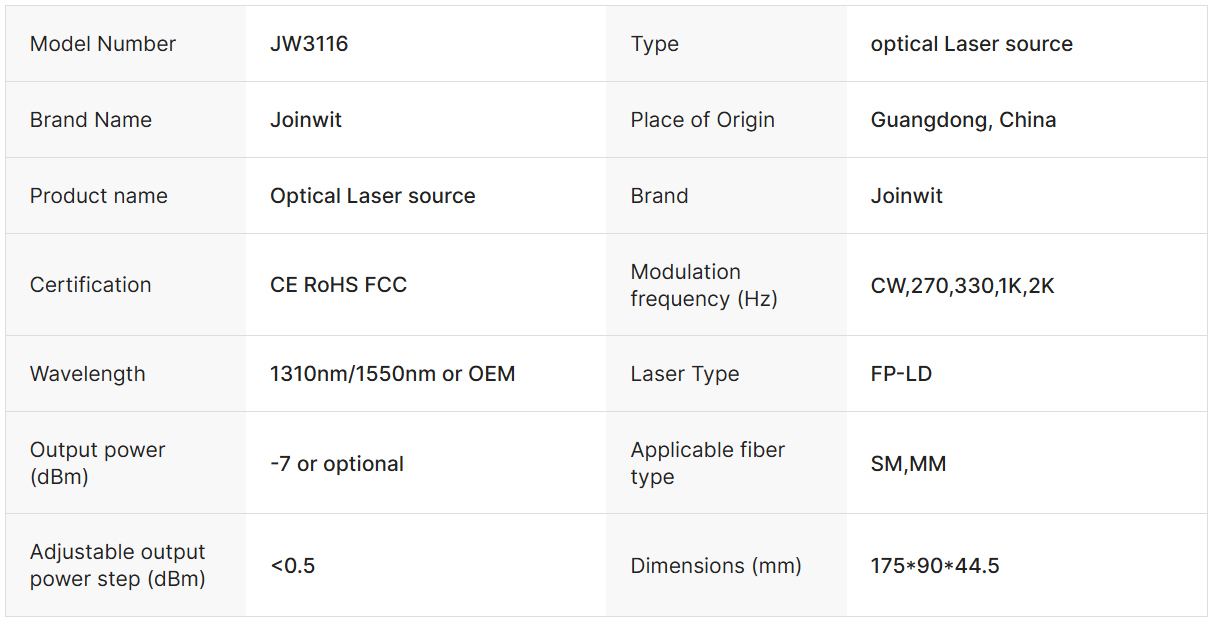1212x622 pixels.
Task: Select the SM,MM fiber type value
Action: click(908, 464)
